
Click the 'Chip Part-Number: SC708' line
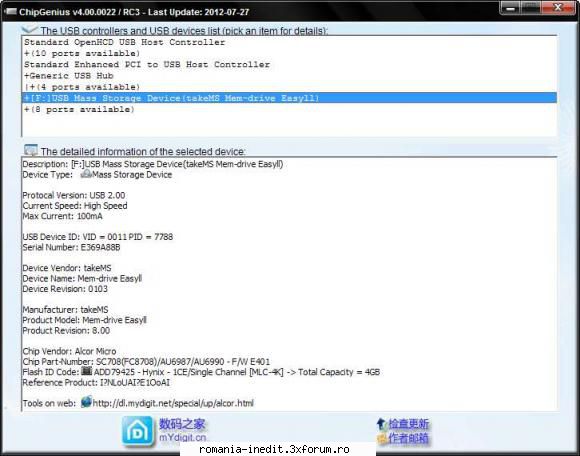point(146,361)
